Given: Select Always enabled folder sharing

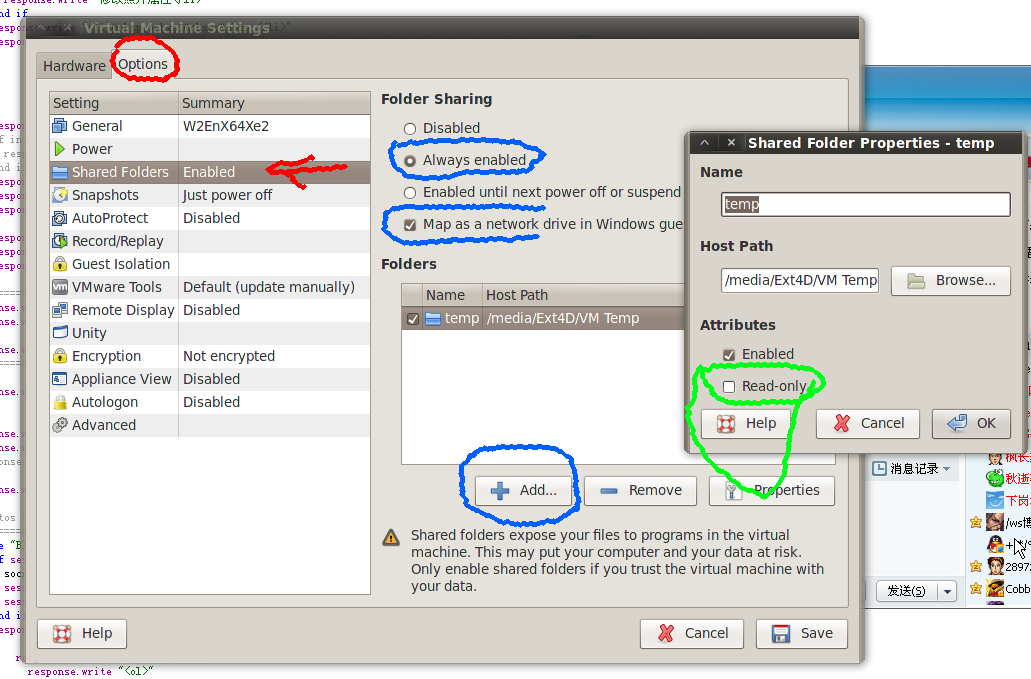Looking at the screenshot, I should pos(410,160).
